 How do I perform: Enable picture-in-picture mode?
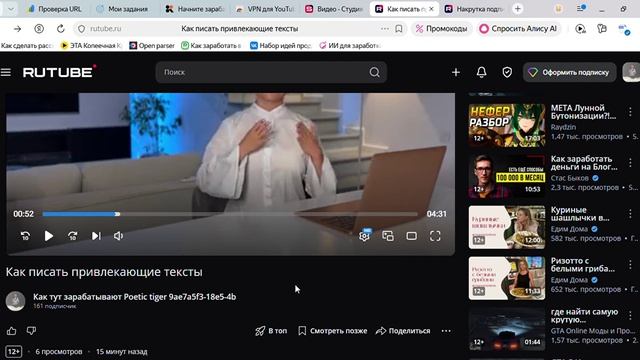click(x=388, y=236)
